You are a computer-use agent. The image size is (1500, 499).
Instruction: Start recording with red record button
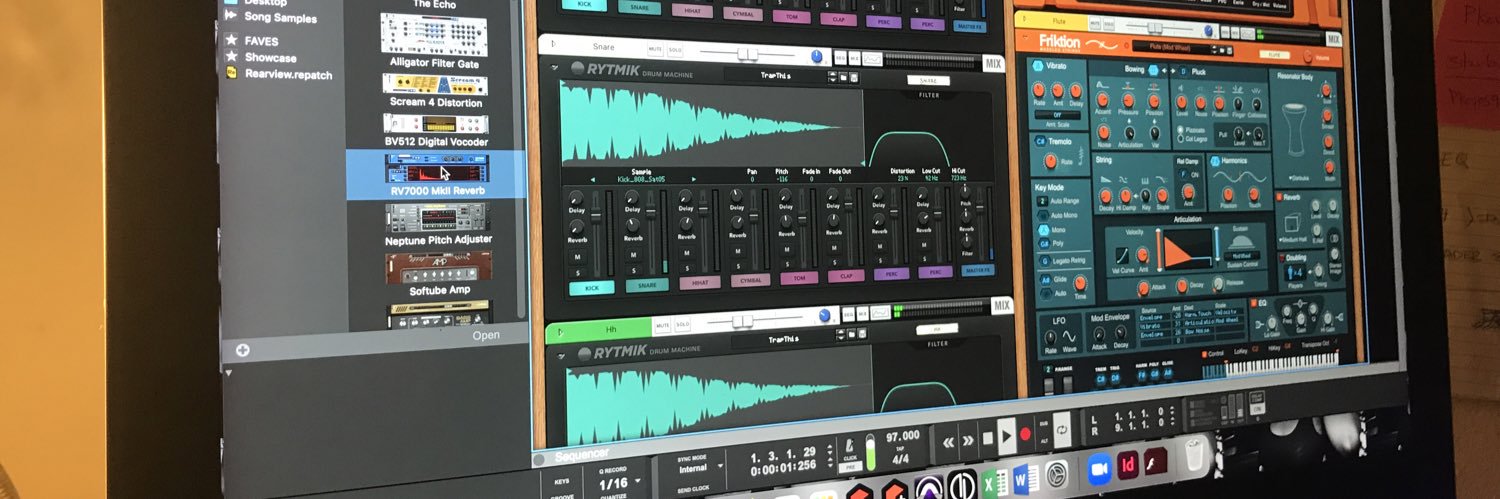[x=1025, y=435]
